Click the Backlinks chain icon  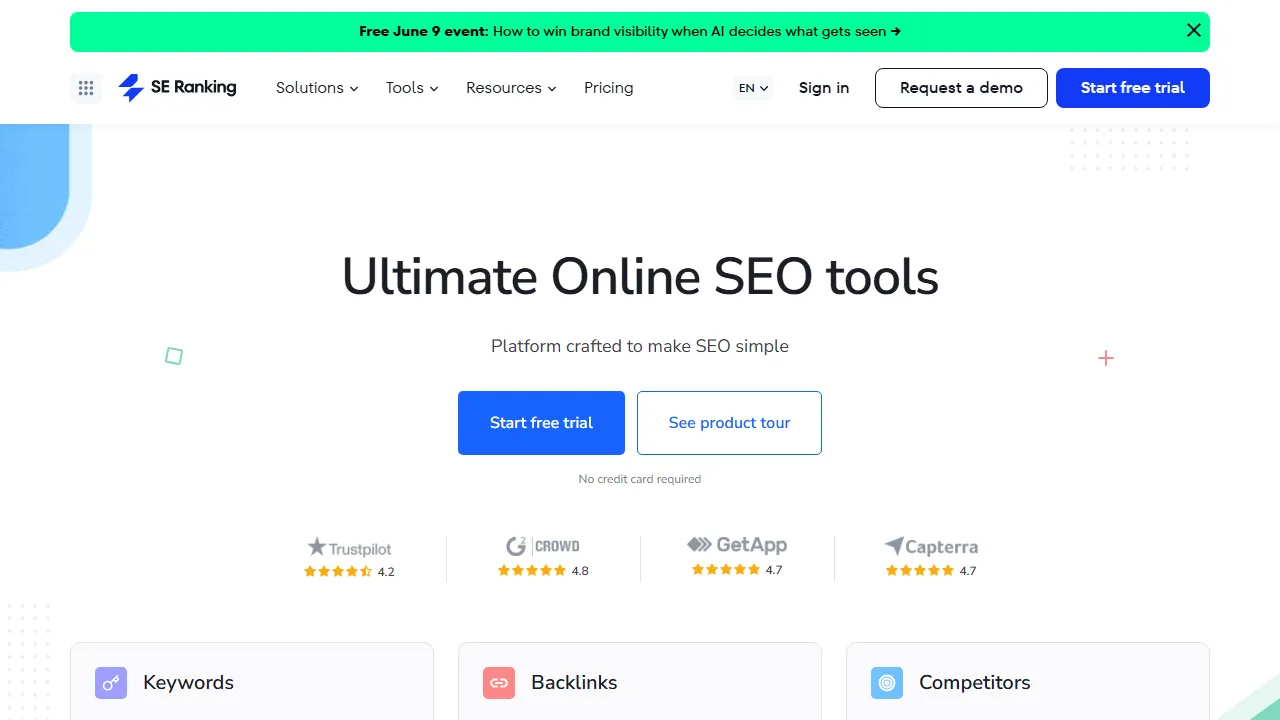coord(499,683)
